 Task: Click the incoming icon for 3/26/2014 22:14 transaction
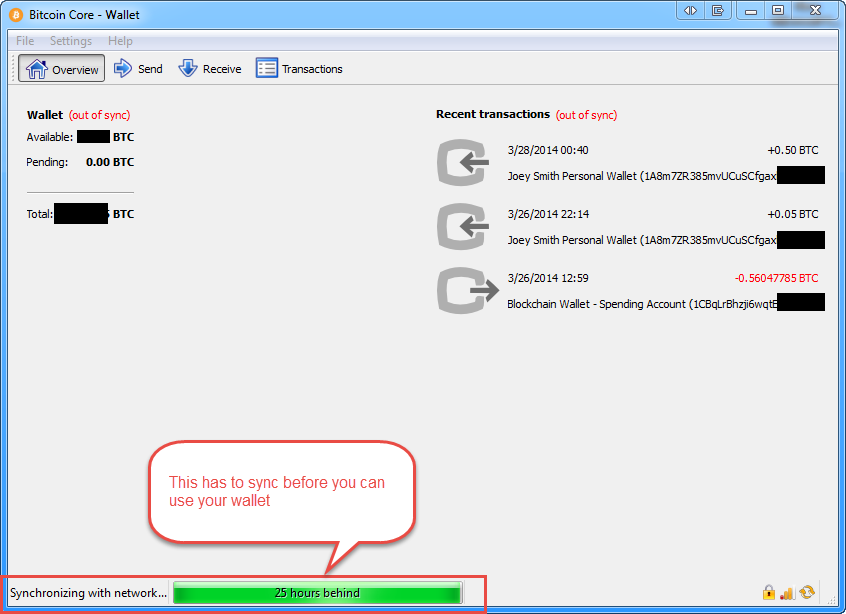[463, 227]
